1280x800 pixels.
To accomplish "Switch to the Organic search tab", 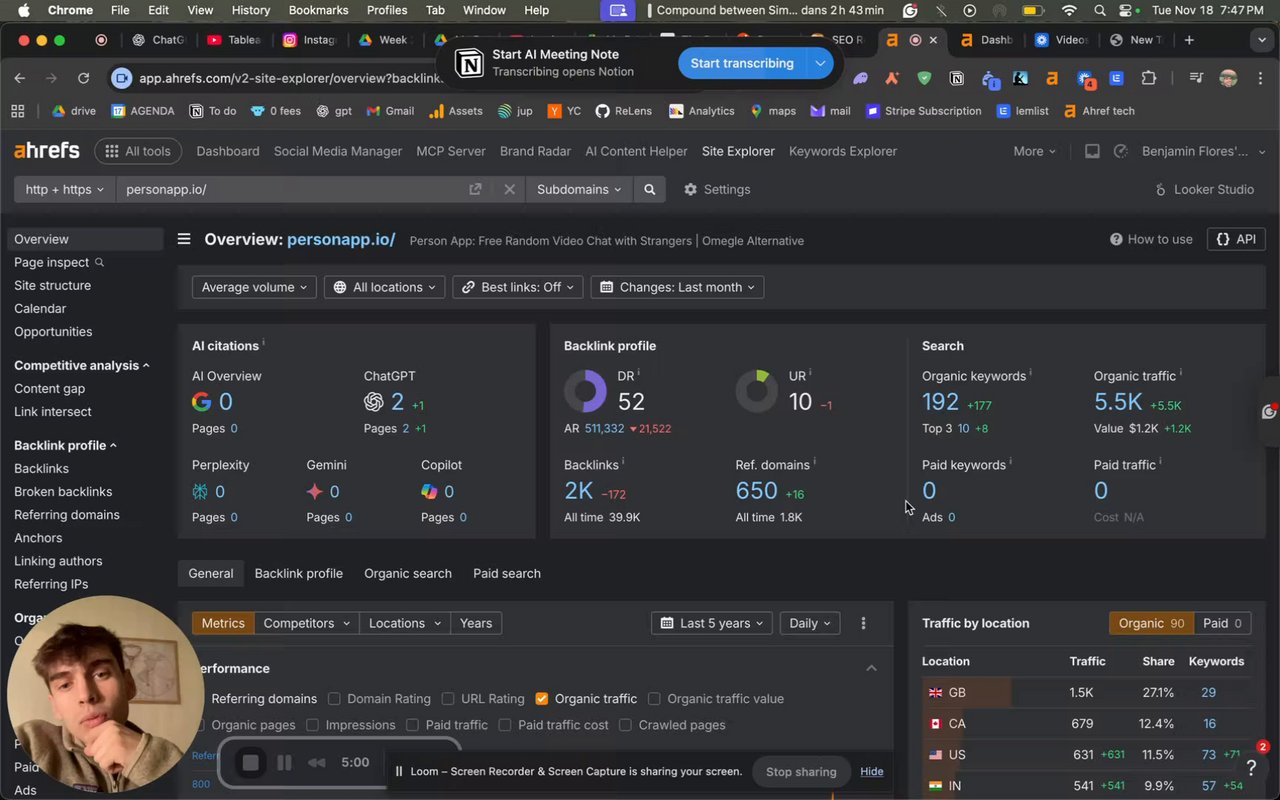I will pyautogui.click(x=408, y=573).
